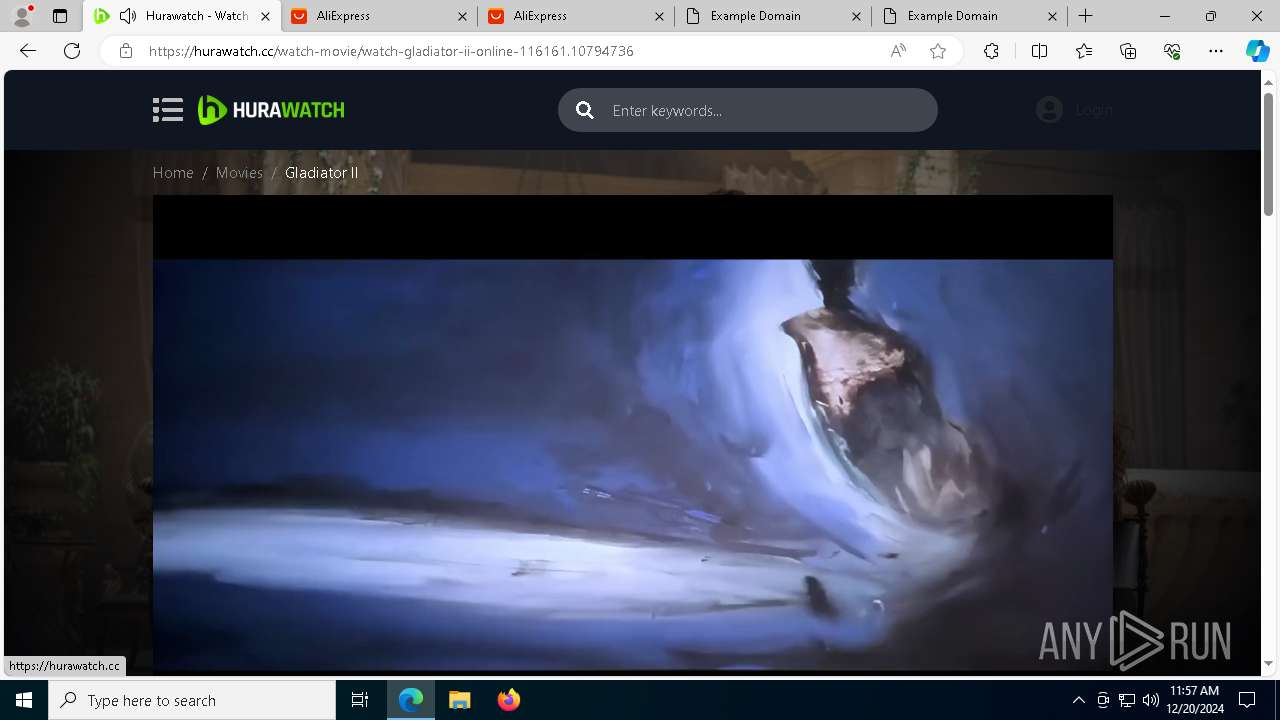The width and height of the screenshot is (1280, 720).
Task: Close the first Example Domain tab
Action: (x=856, y=16)
